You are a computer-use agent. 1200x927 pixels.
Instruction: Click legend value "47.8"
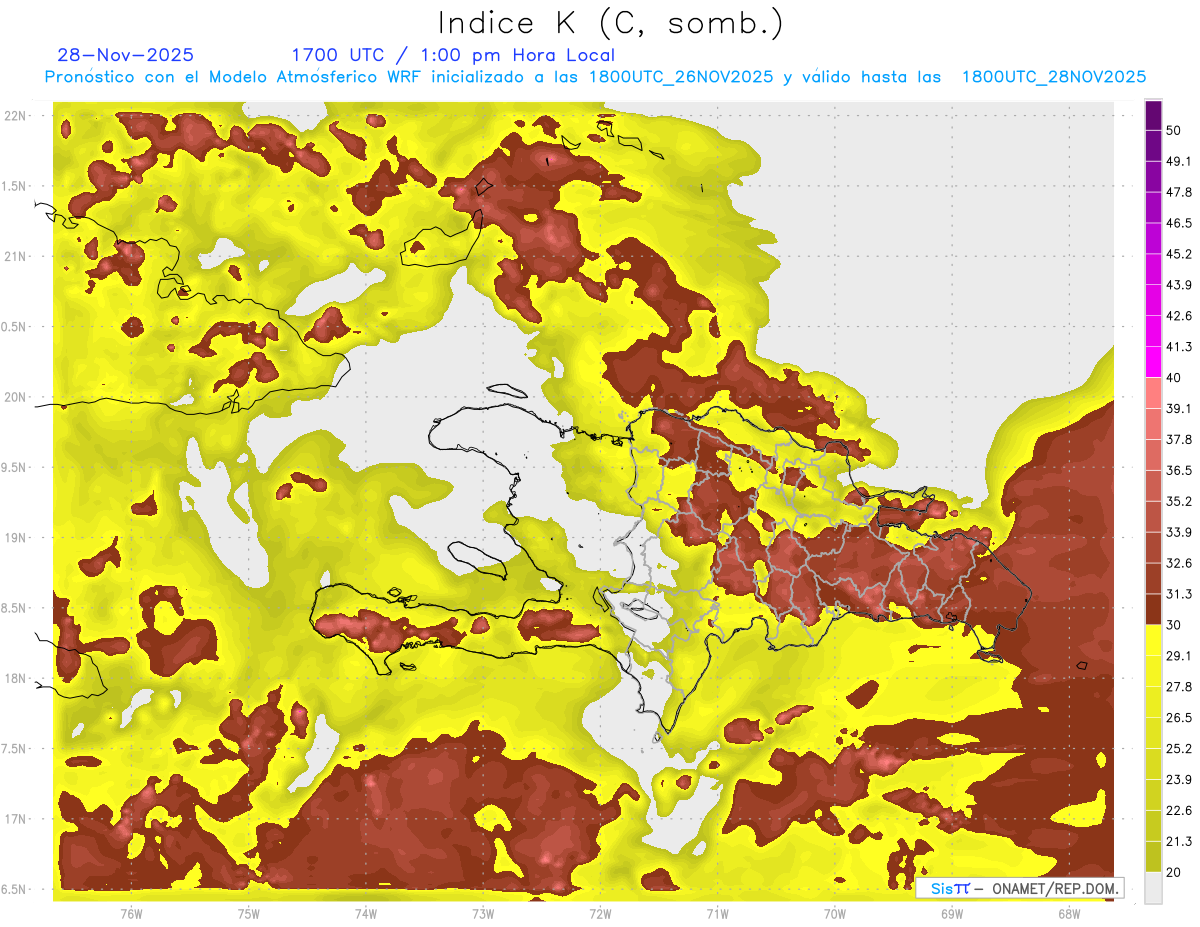pos(1179,192)
